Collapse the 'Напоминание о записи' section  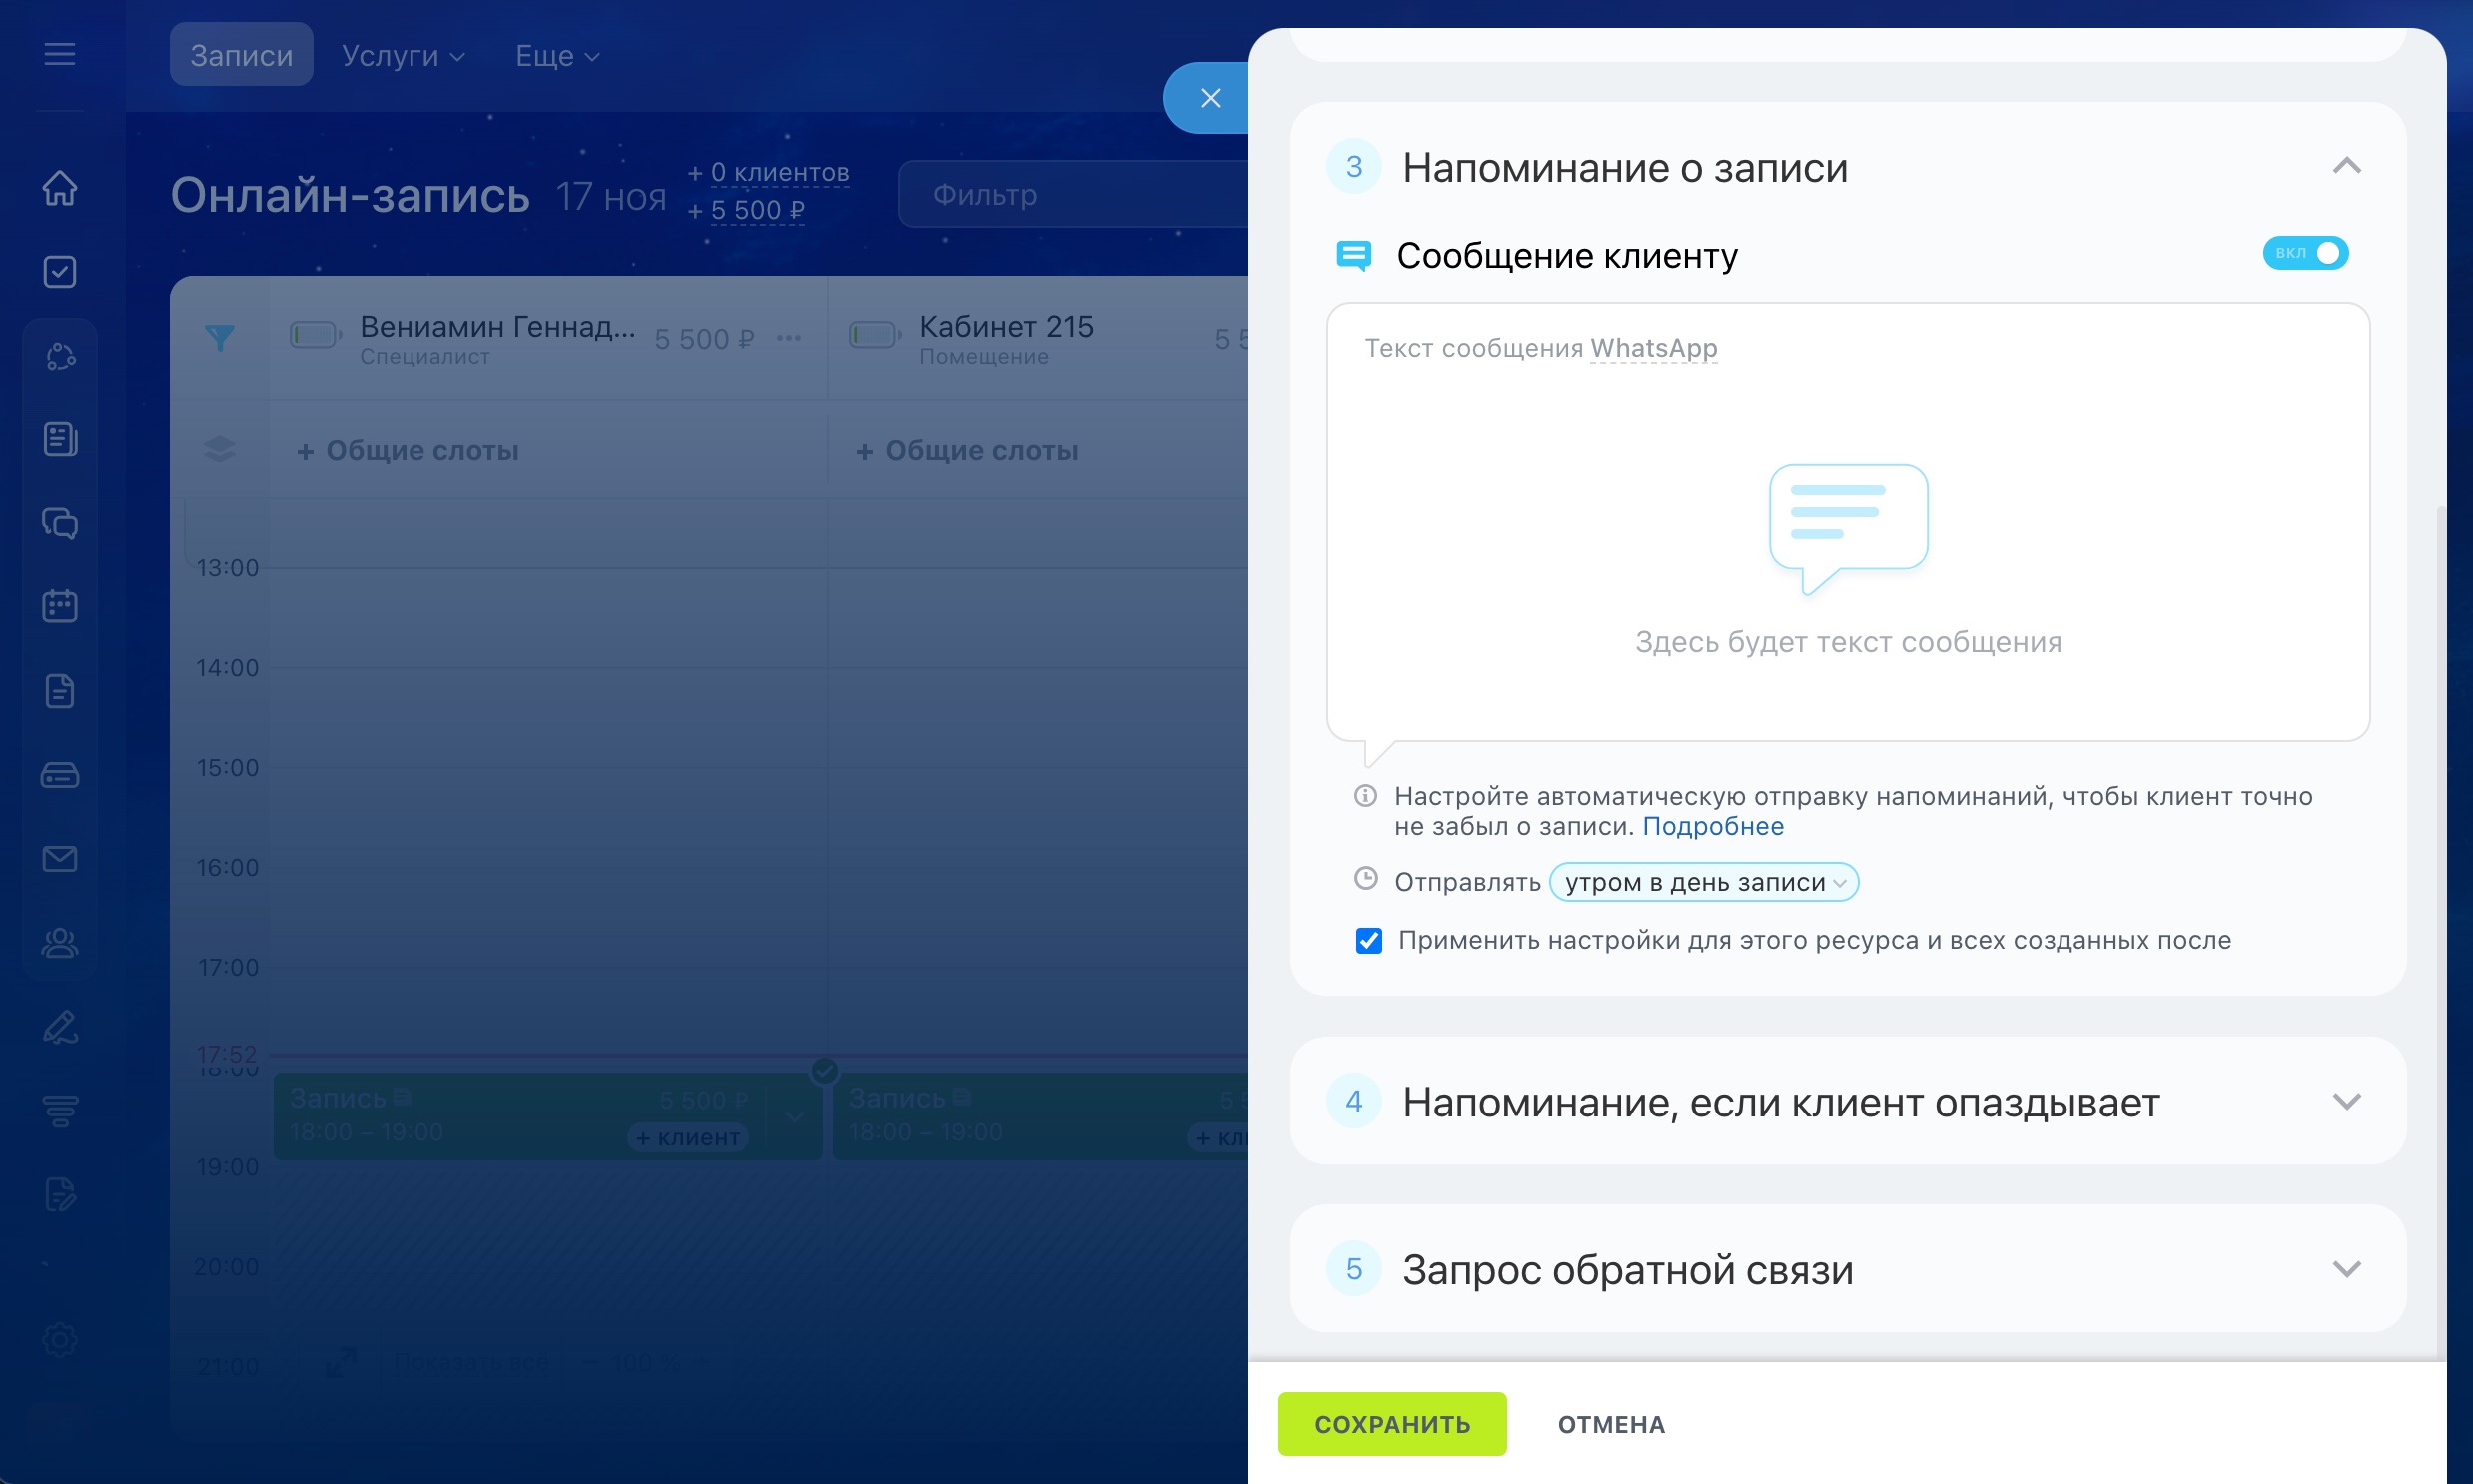click(2346, 167)
